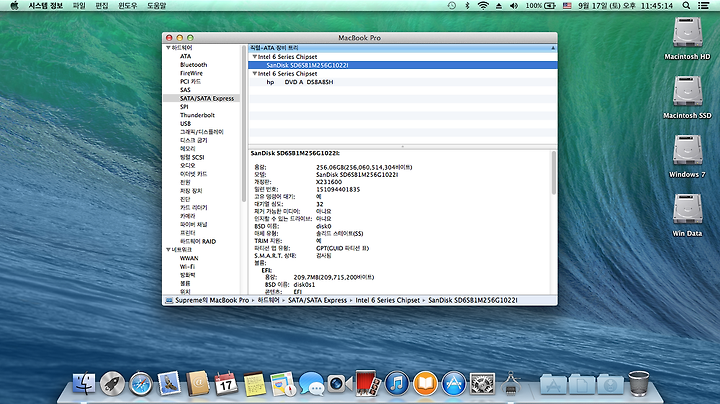This screenshot has height=404, width=720.
Task: Click Time Machine clock icon in menu bar
Action: click(452, 6)
